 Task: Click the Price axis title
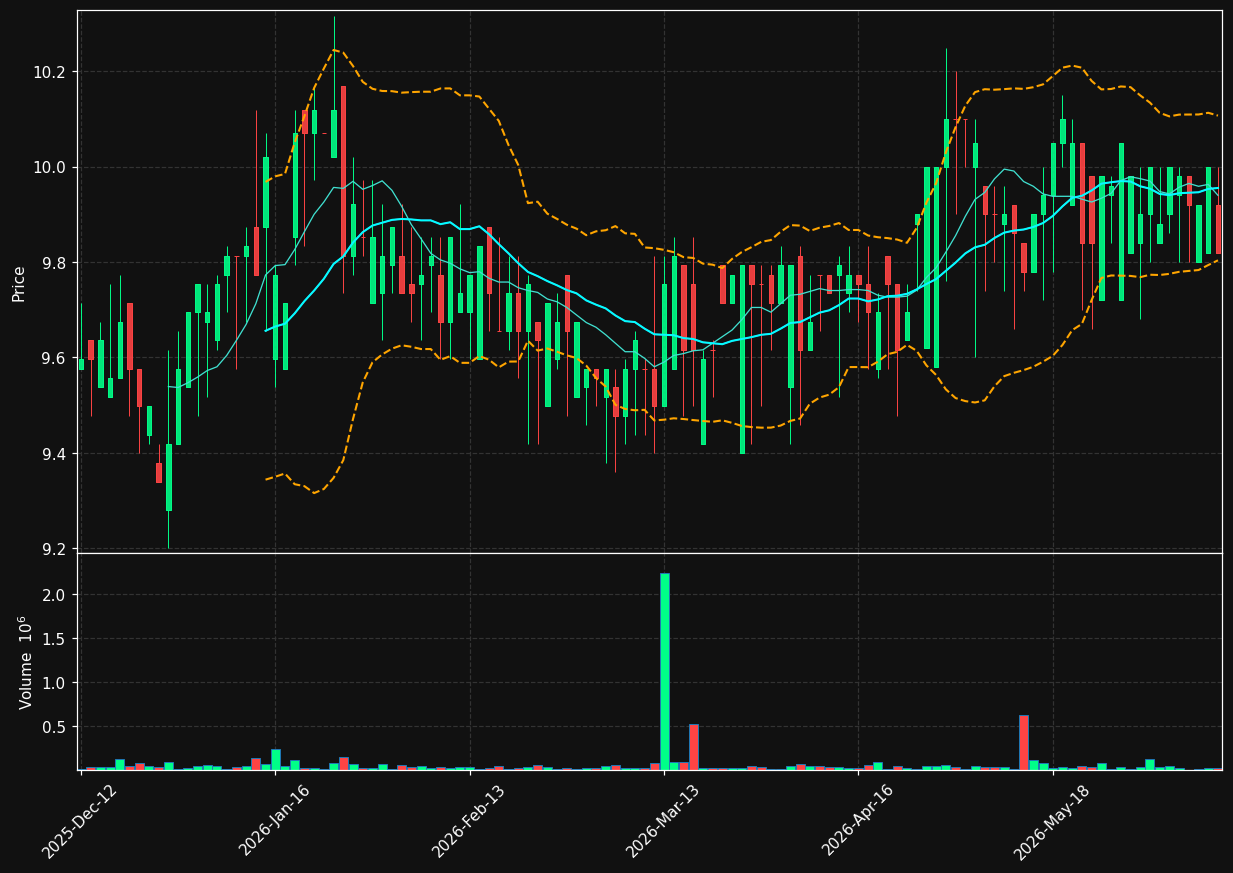pyautogui.click(x=19, y=283)
